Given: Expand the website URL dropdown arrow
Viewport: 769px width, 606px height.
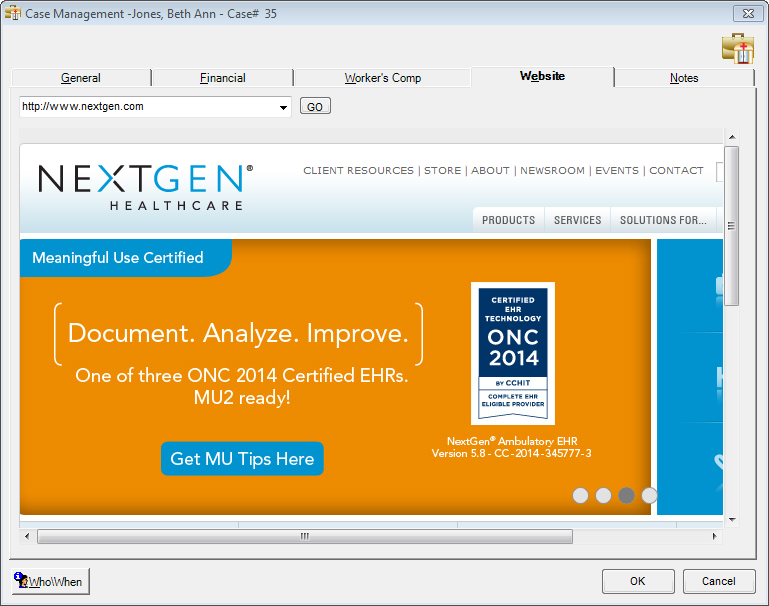Looking at the screenshot, I should pyautogui.click(x=283, y=107).
